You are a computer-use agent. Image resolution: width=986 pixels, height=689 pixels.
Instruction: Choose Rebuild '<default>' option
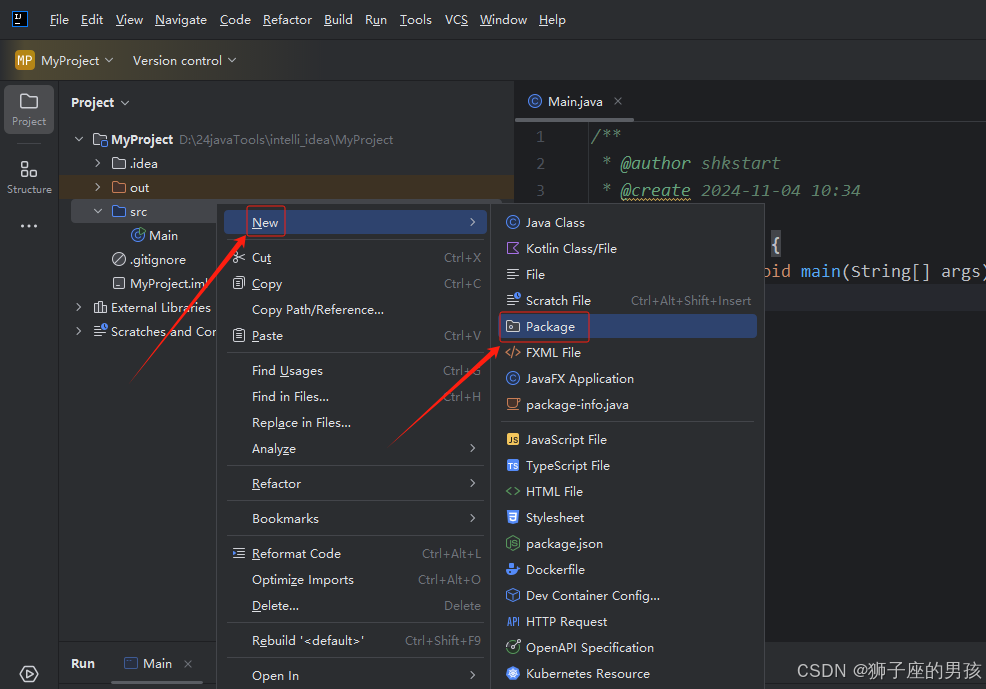[355, 640]
